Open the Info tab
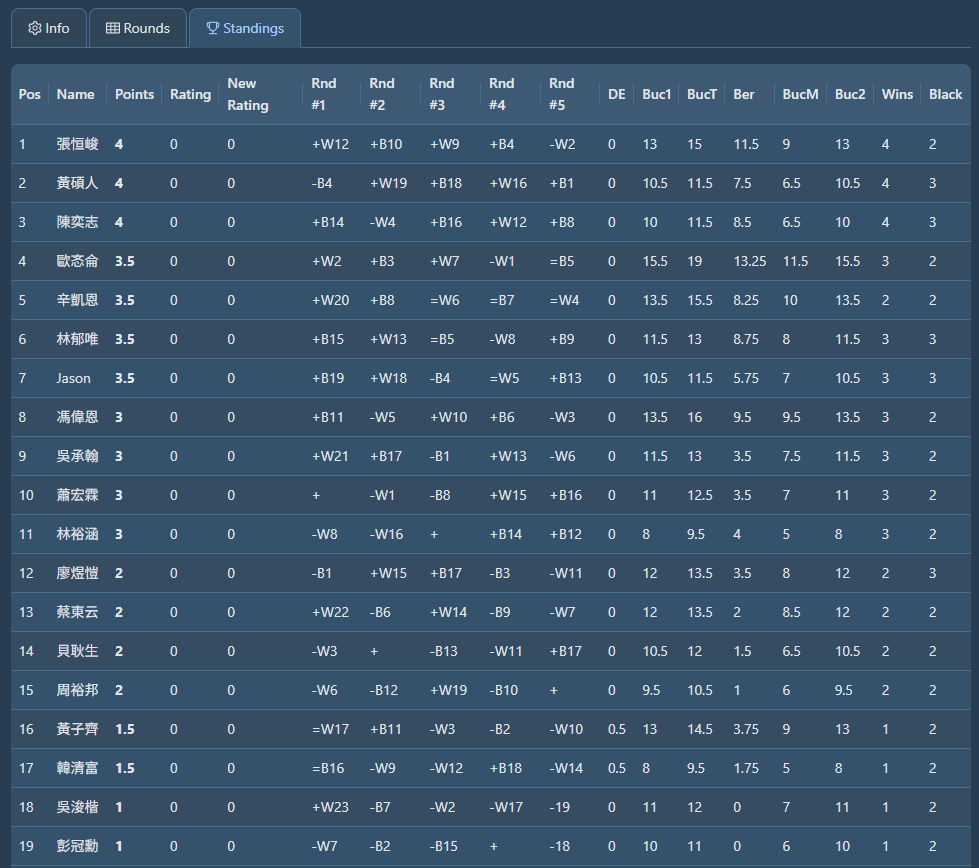979x868 pixels. click(x=49, y=28)
